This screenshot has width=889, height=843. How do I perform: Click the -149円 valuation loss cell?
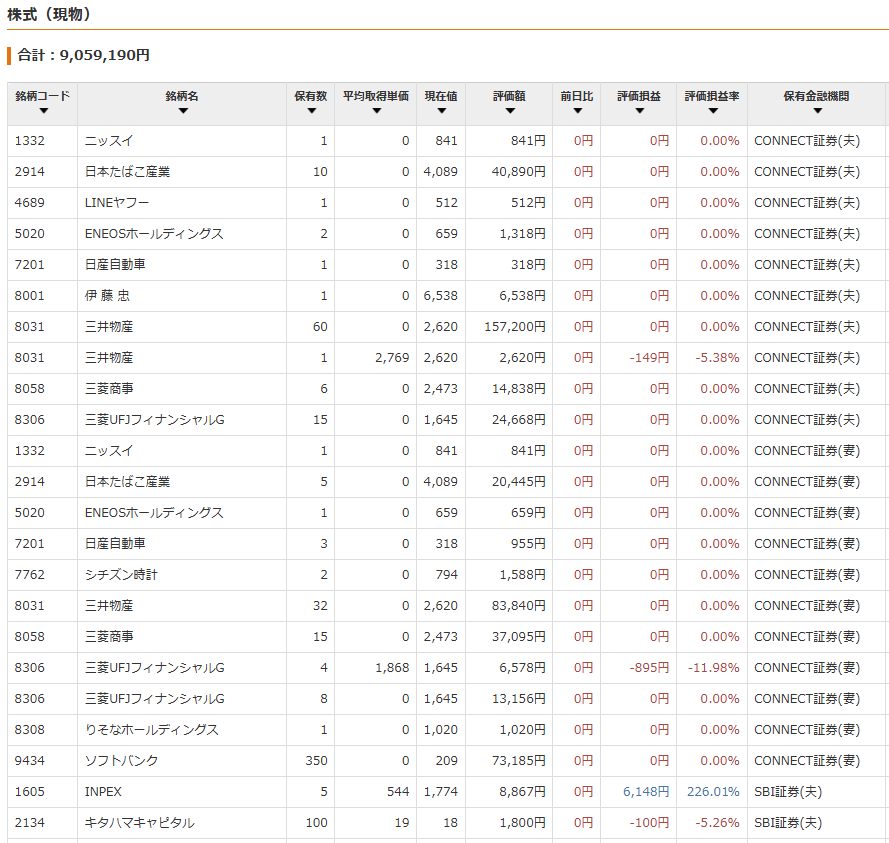pos(638,358)
